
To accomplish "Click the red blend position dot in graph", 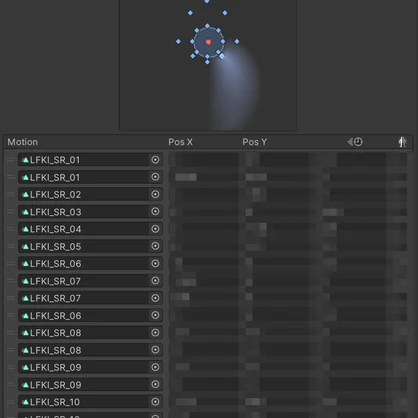I will [208, 42].
